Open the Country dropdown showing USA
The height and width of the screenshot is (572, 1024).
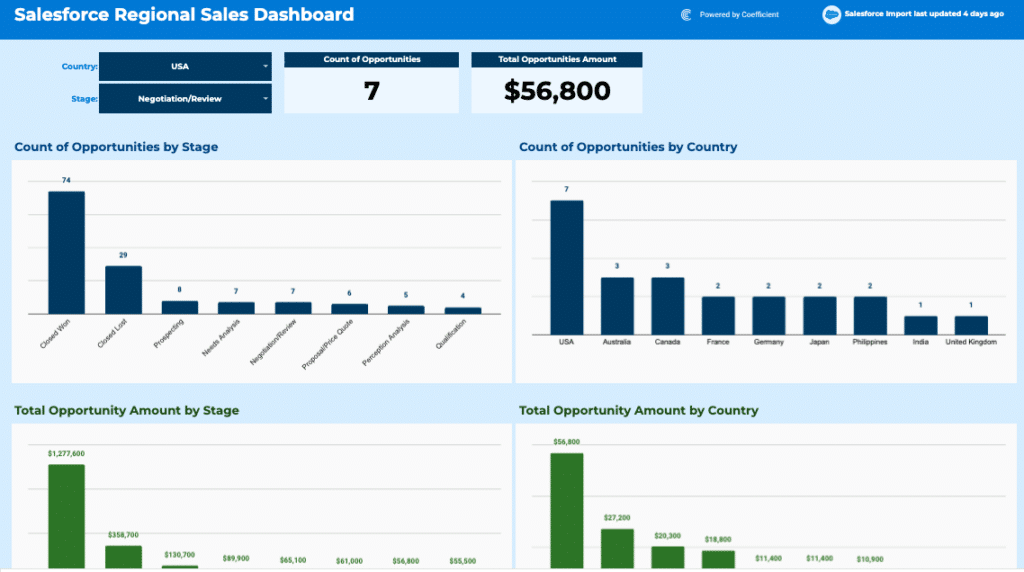185,67
